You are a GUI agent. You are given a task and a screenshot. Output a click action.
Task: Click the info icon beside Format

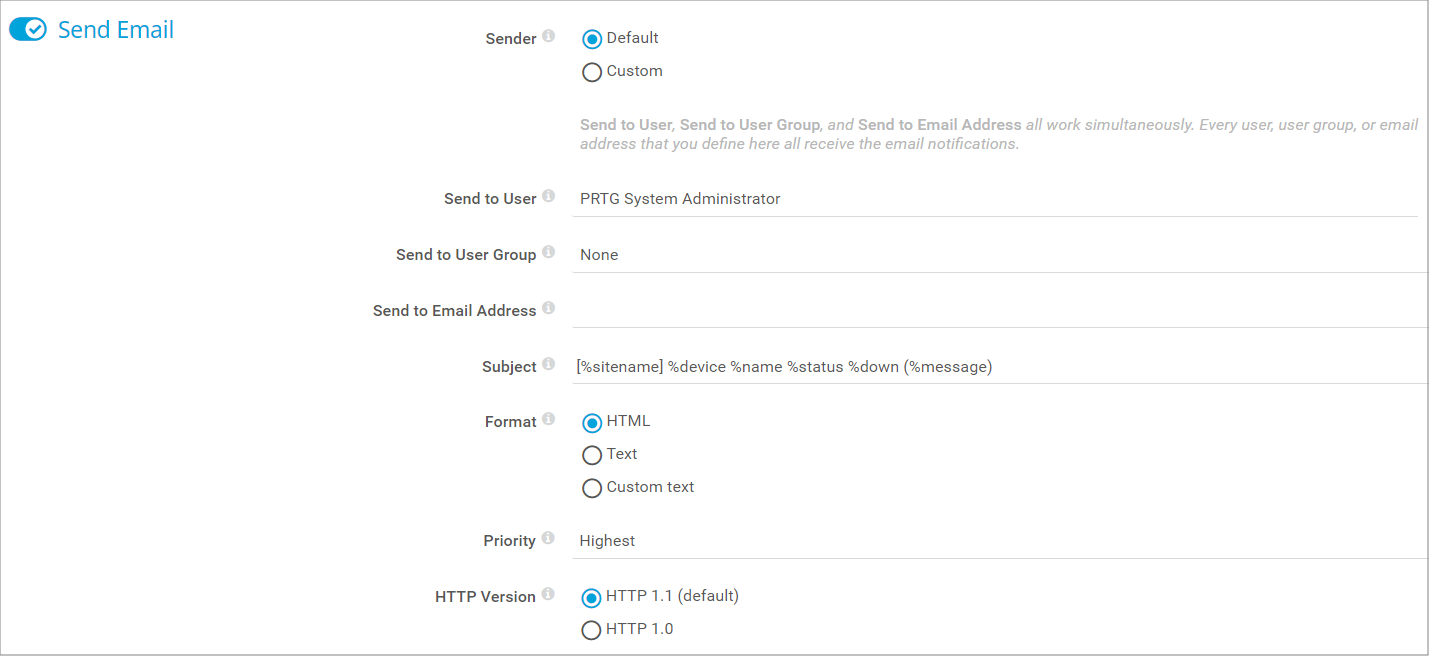pos(548,420)
